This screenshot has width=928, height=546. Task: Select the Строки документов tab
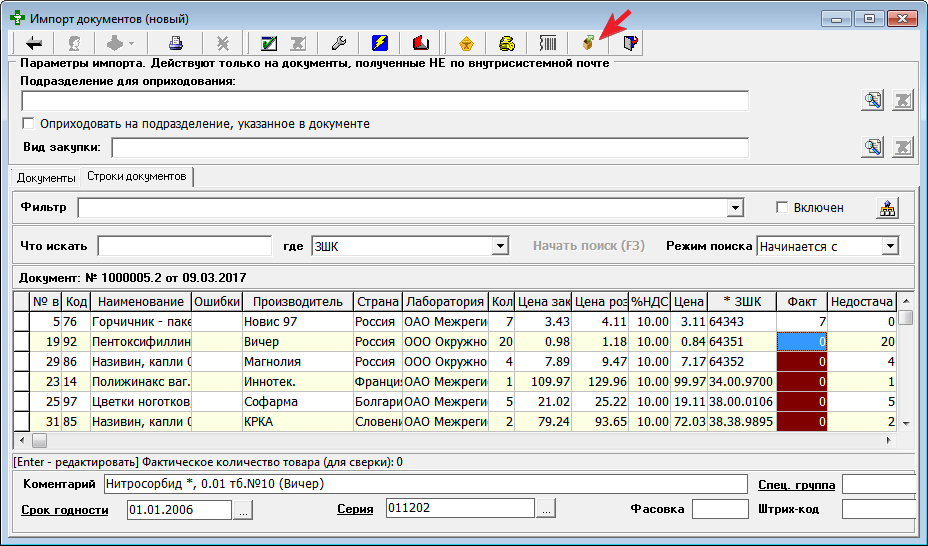pyautogui.click(x=136, y=177)
